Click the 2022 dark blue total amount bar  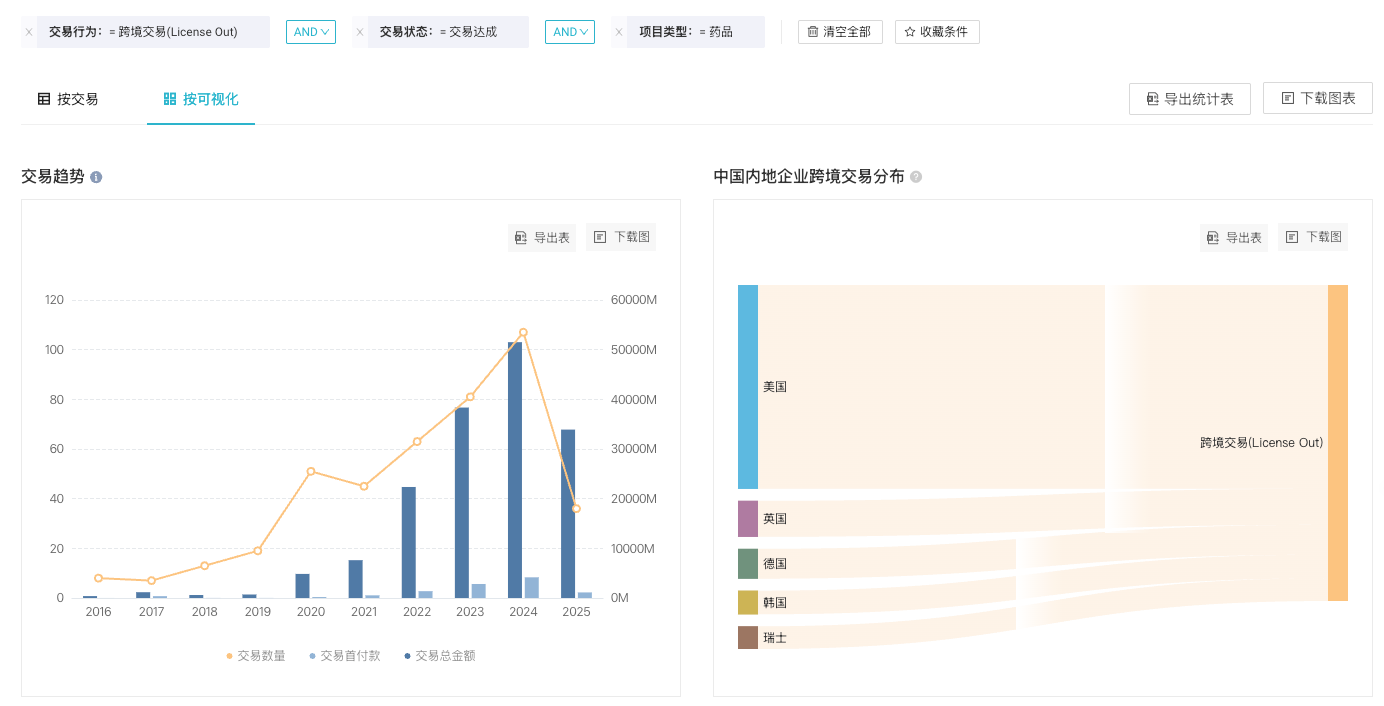pyautogui.click(x=409, y=542)
